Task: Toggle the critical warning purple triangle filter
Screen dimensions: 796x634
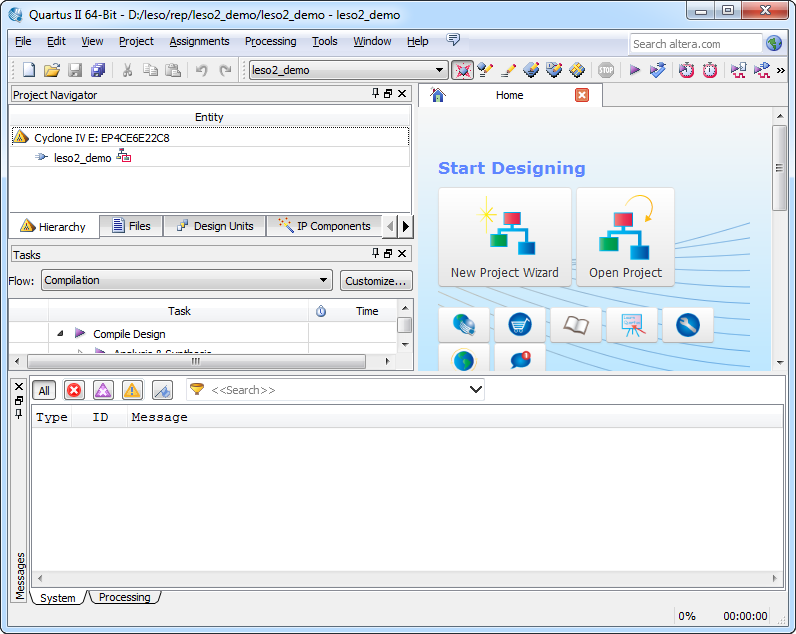Action: coord(103,390)
